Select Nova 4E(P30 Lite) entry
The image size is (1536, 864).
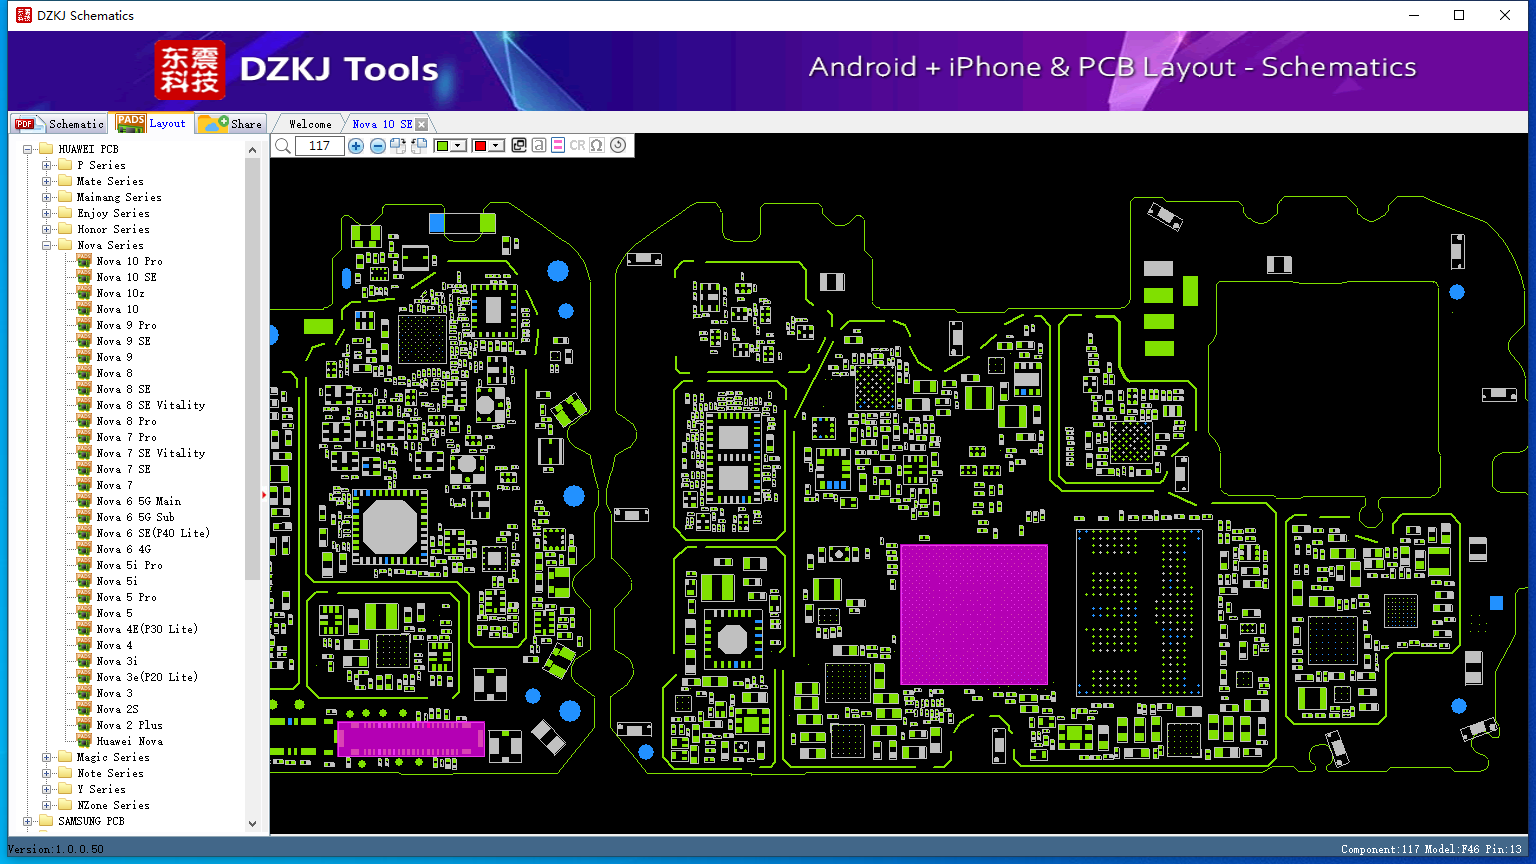(x=147, y=629)
